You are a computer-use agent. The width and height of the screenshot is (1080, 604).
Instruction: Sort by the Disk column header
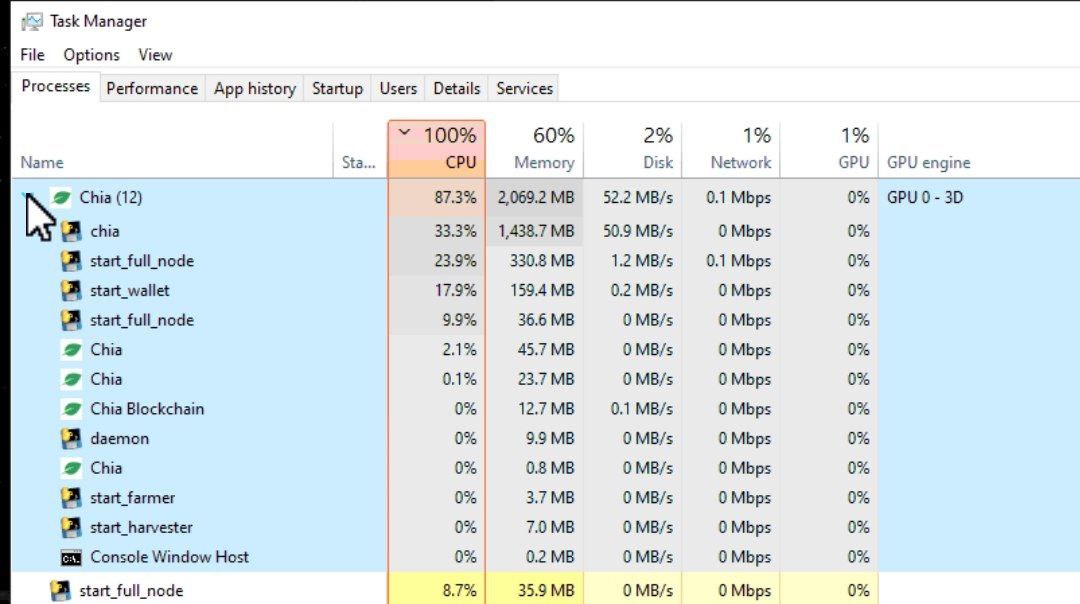[x=632, y=150]
